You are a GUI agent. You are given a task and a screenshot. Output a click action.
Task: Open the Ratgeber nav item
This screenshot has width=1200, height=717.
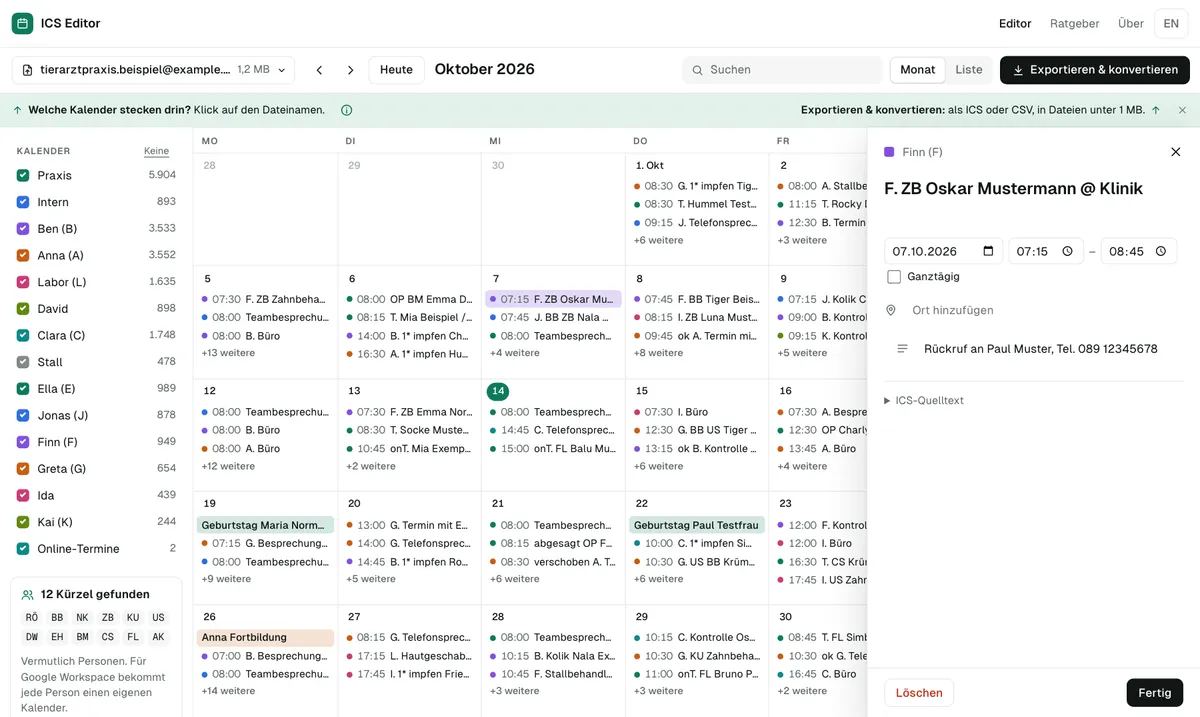(1074, 23)
